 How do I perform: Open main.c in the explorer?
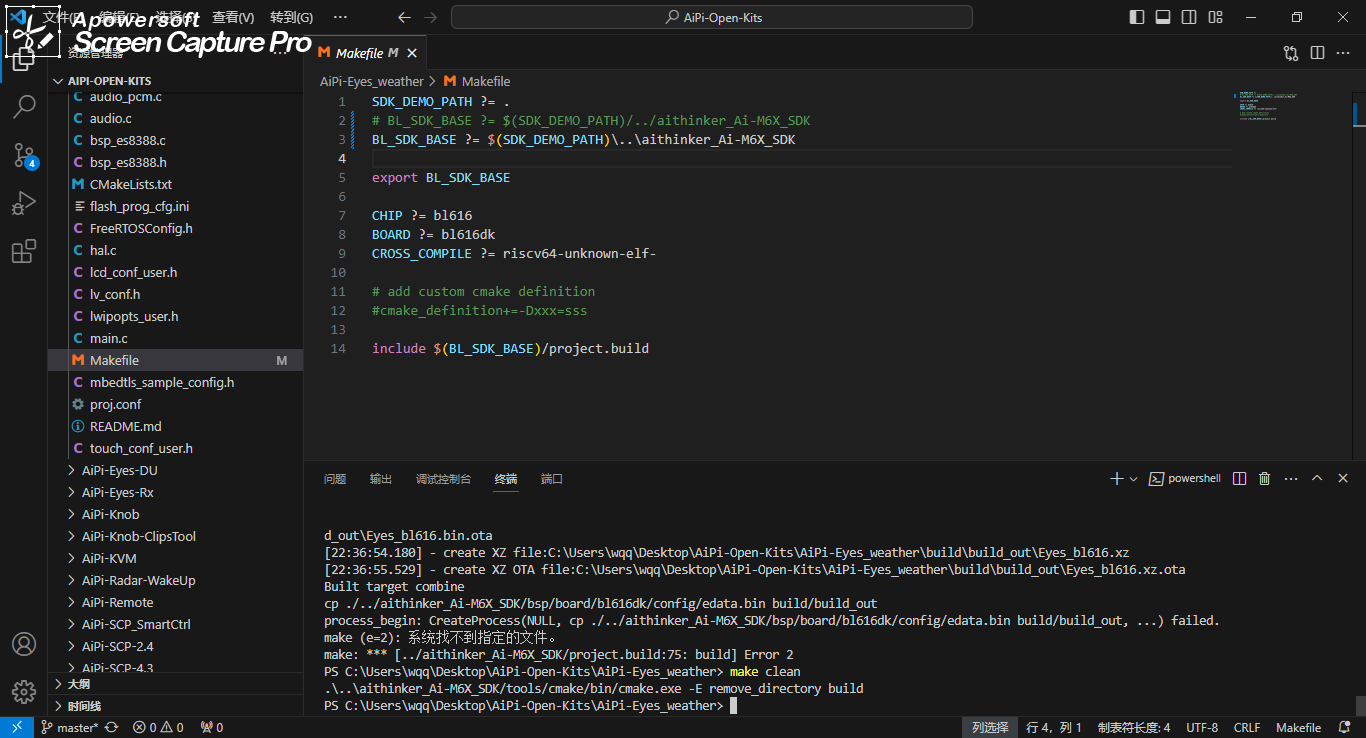[175, 338]
